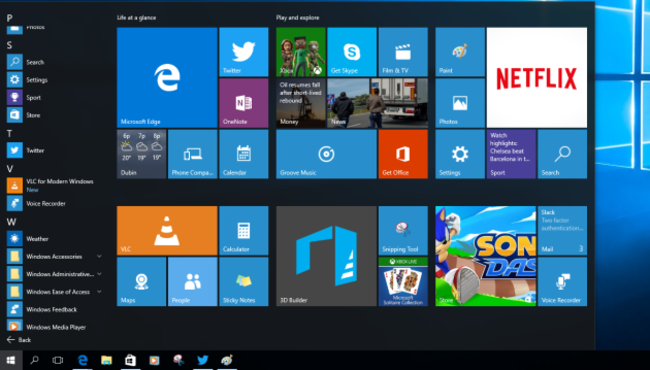This screenshot has width=650, height=370.
Task: Open File Explorer from the taskbar
Action: 107,360
